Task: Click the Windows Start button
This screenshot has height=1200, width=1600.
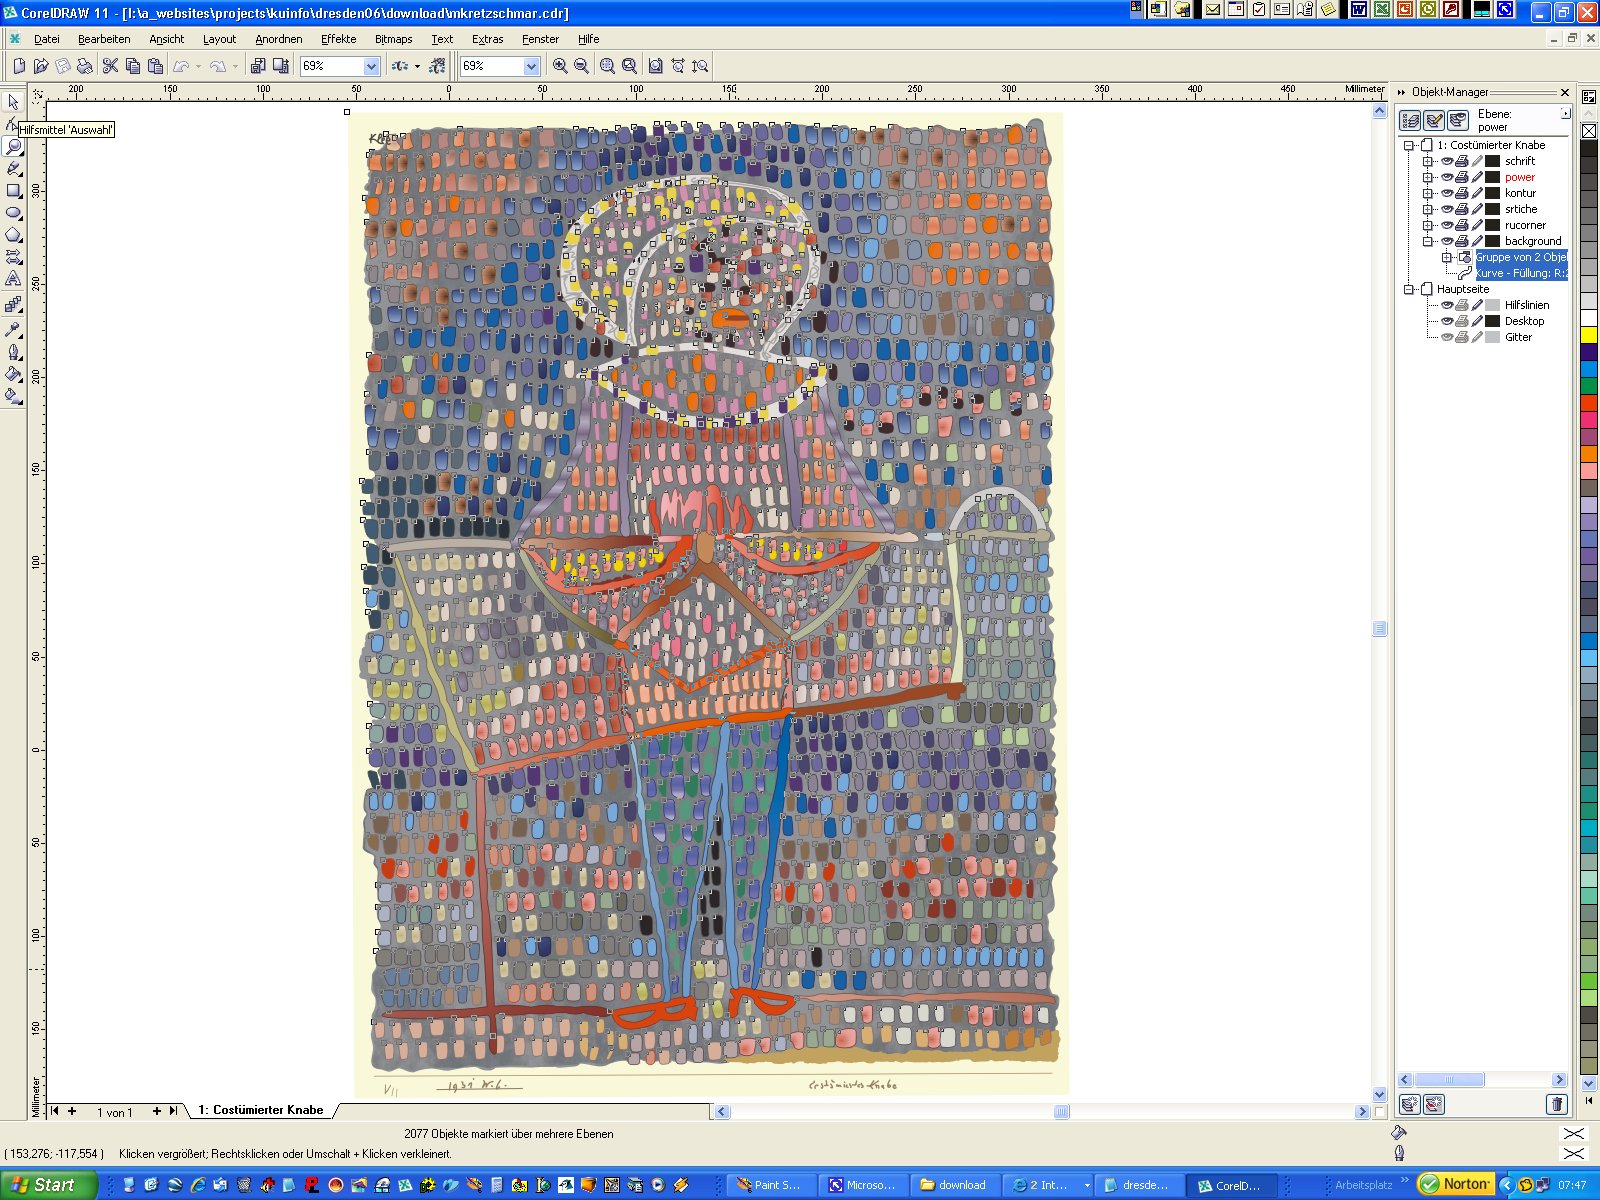Action: pos(48,1185)
